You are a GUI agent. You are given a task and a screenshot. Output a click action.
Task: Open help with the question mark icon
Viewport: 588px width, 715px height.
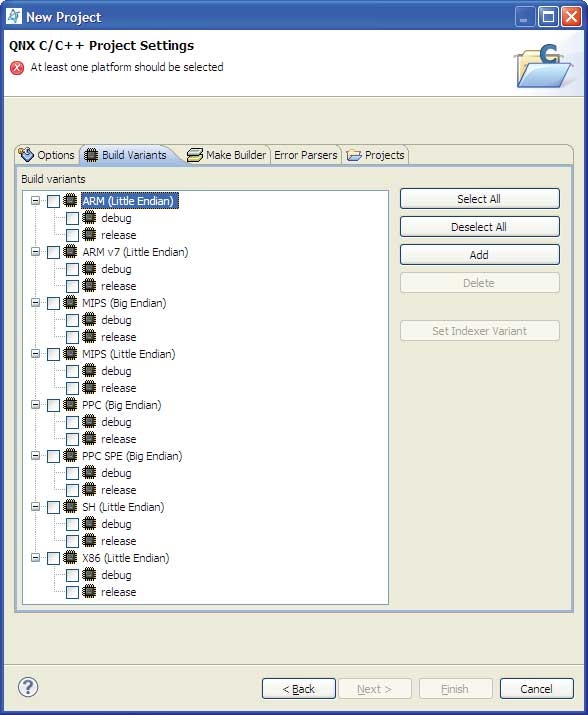point(28,687)
